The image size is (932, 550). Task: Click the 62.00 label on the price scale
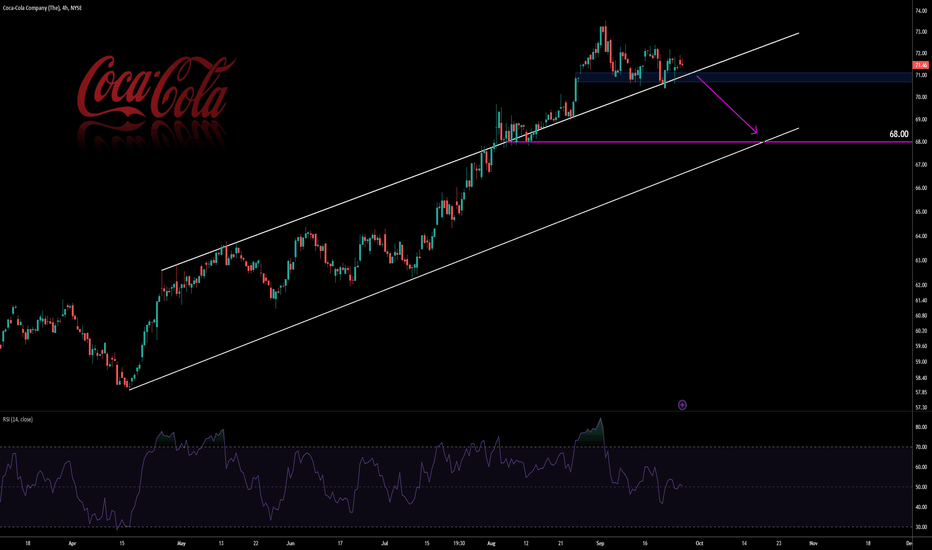[921, 285]
